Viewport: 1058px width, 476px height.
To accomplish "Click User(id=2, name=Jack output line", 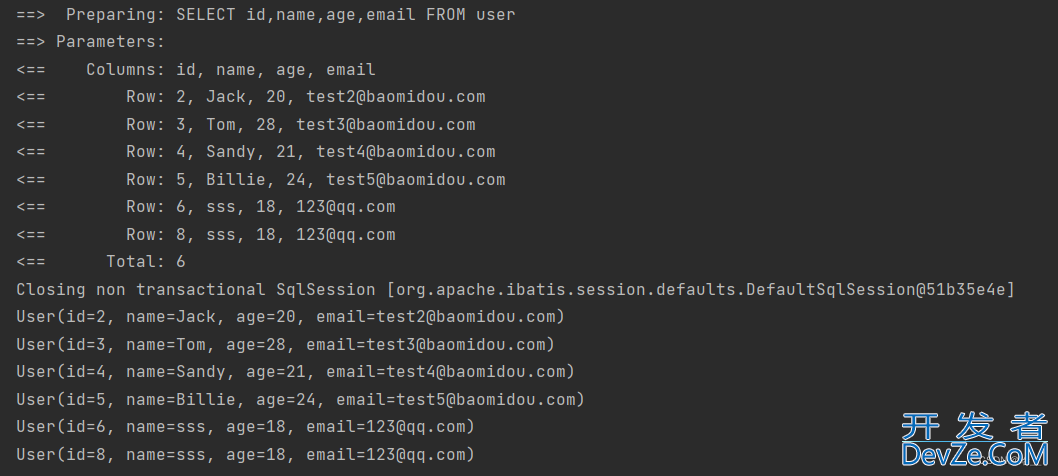I will (x=290, y=317).
